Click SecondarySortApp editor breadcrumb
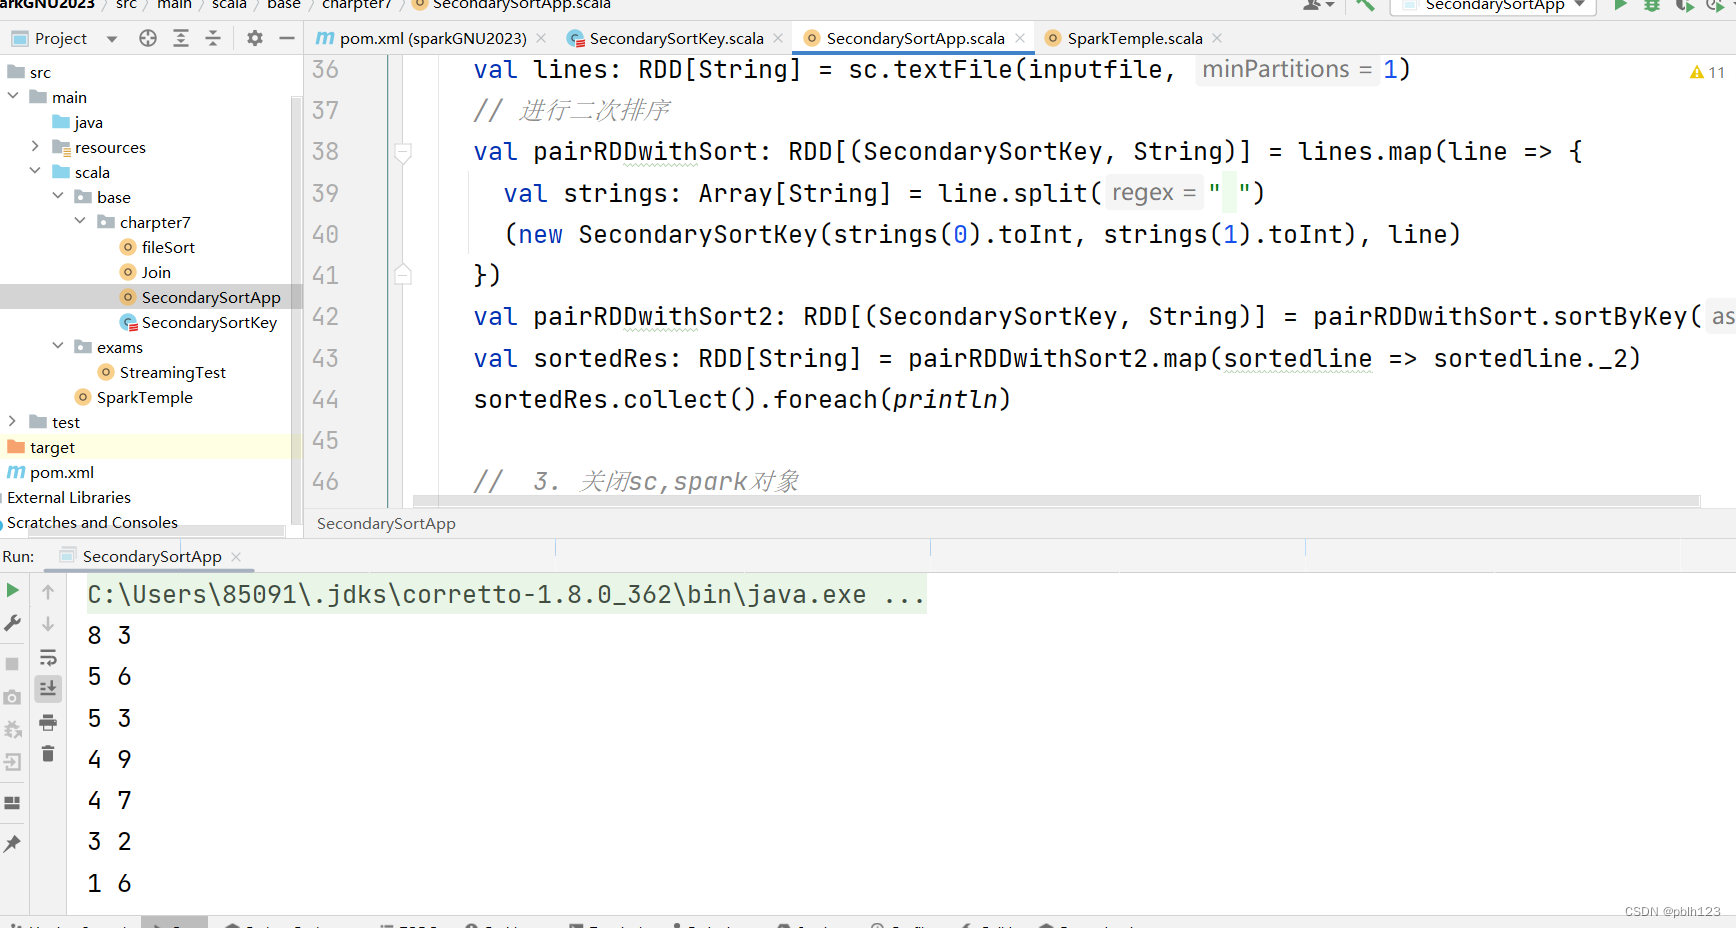 click(x=386, y=523)
